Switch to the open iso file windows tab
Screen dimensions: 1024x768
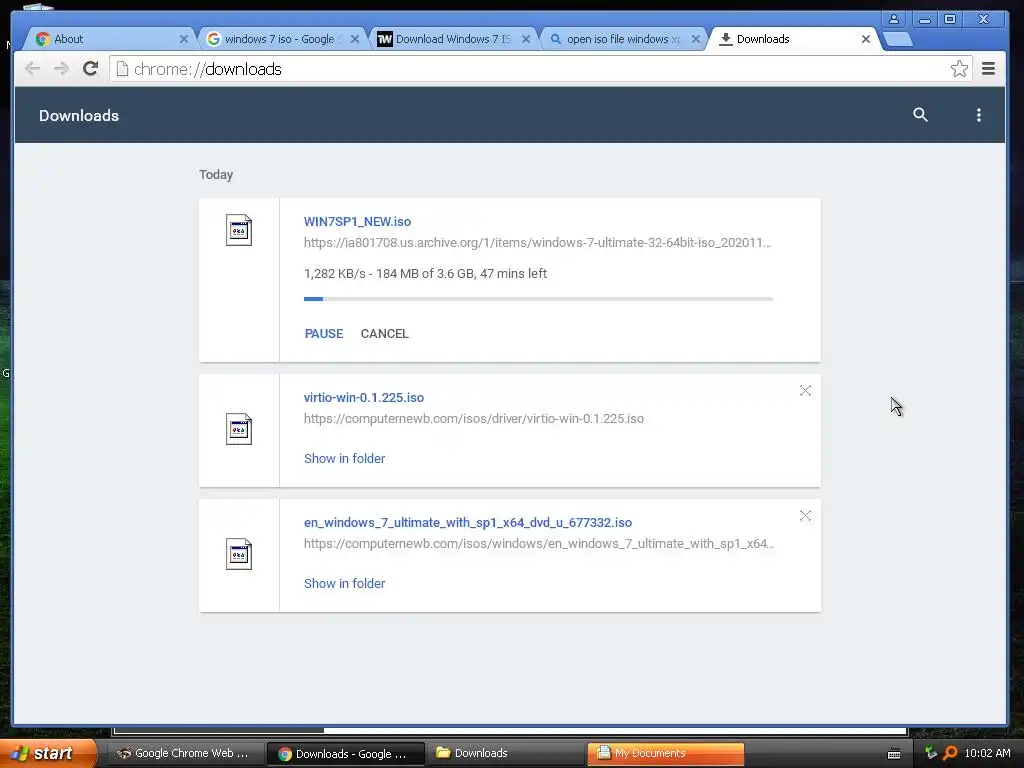click(x=623, y=39)
